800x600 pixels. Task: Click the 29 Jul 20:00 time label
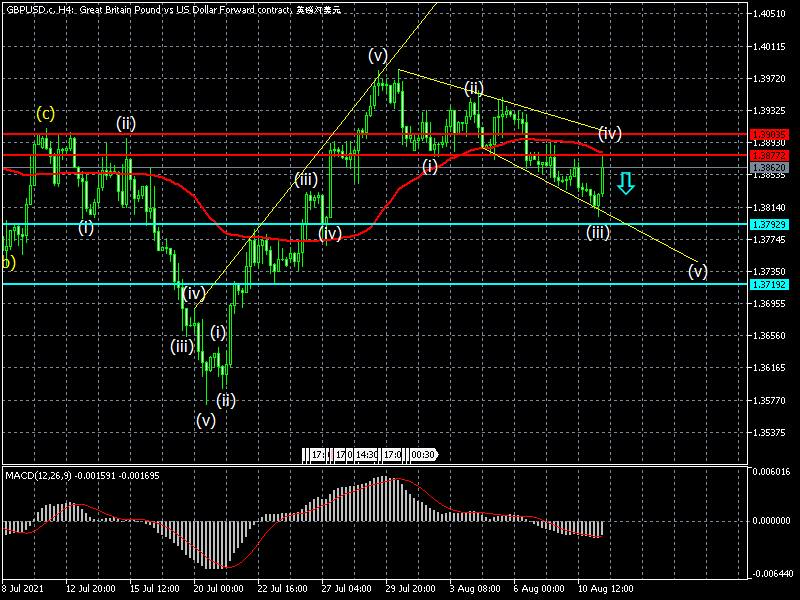(x=411, y=588)
